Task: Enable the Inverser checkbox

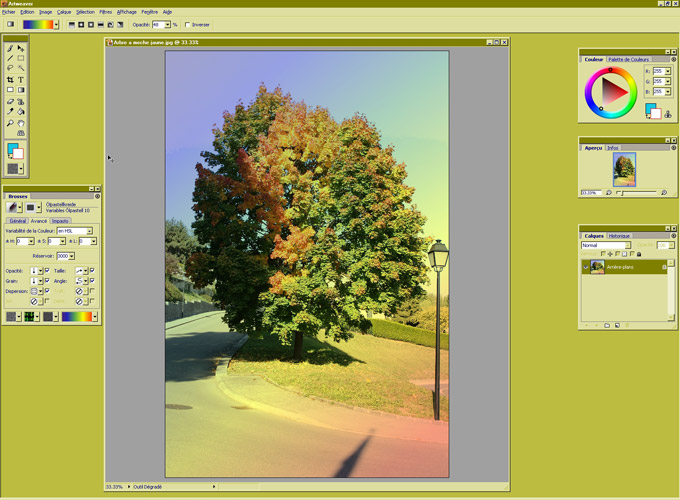Action: click(188, 25)
